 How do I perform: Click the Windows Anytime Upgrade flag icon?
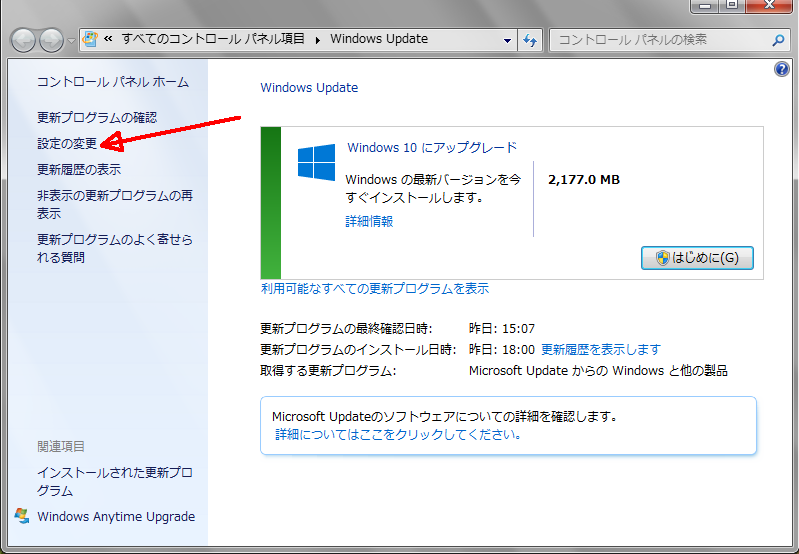coord(21,516)
